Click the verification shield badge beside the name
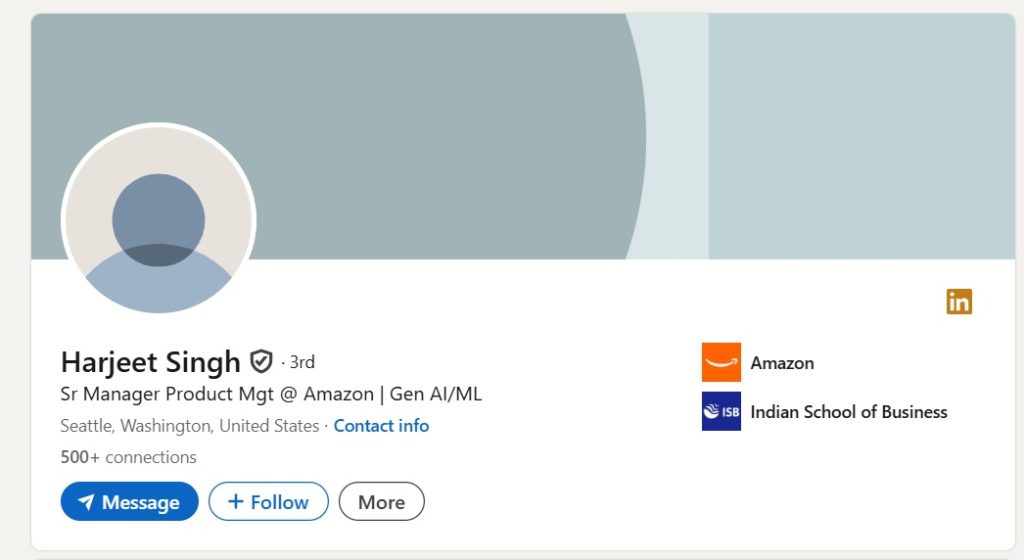This screenshot has height=560, width=1024. coord(261,361)
